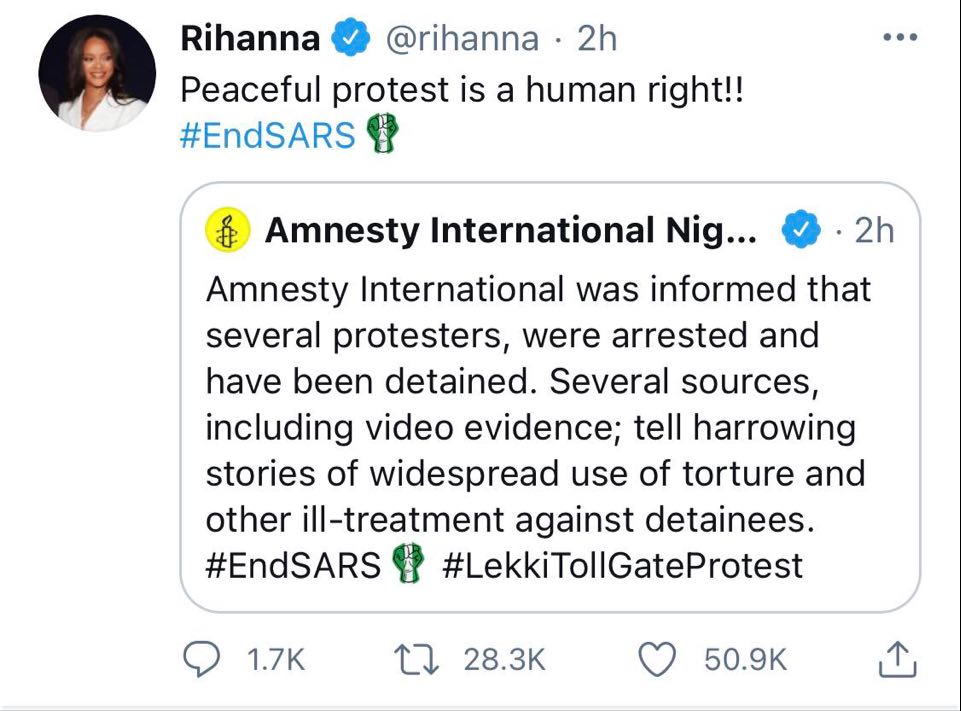Click the #LekkiTollGateProtest hashtag
Viewport: 961px width, 711px height.
coord(621,566)
